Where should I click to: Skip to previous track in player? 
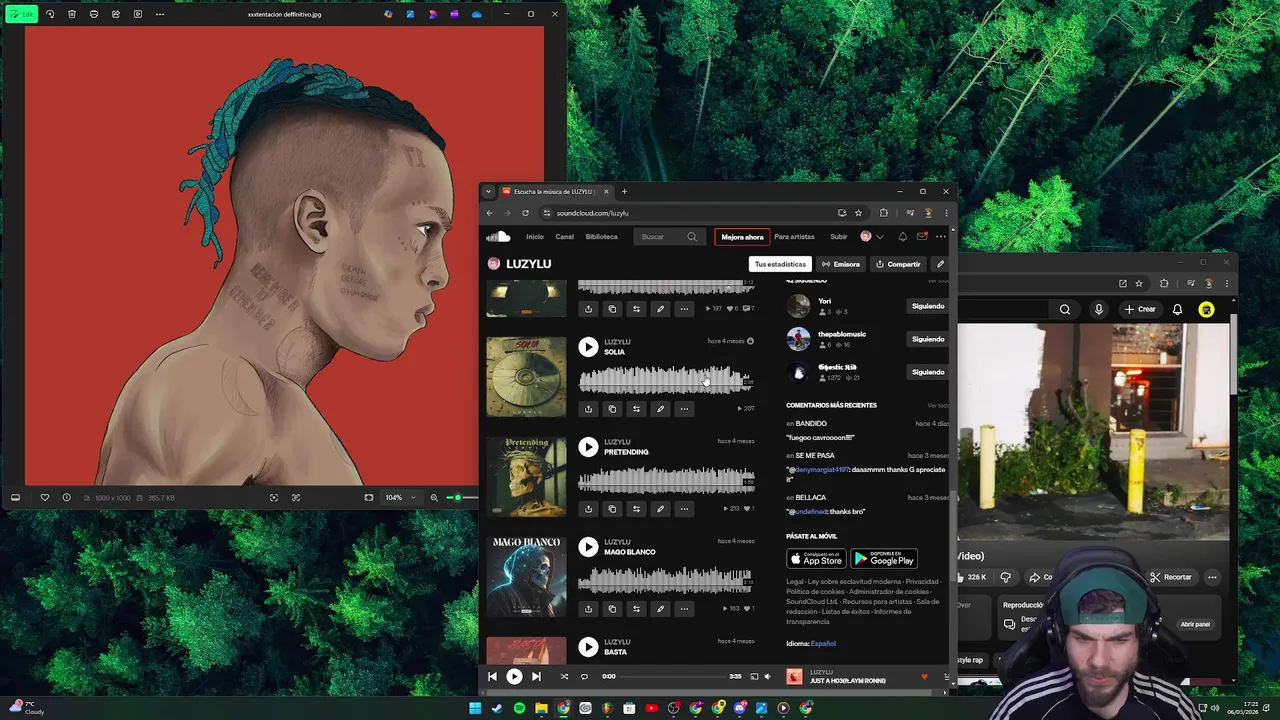[x=492, y=677]
